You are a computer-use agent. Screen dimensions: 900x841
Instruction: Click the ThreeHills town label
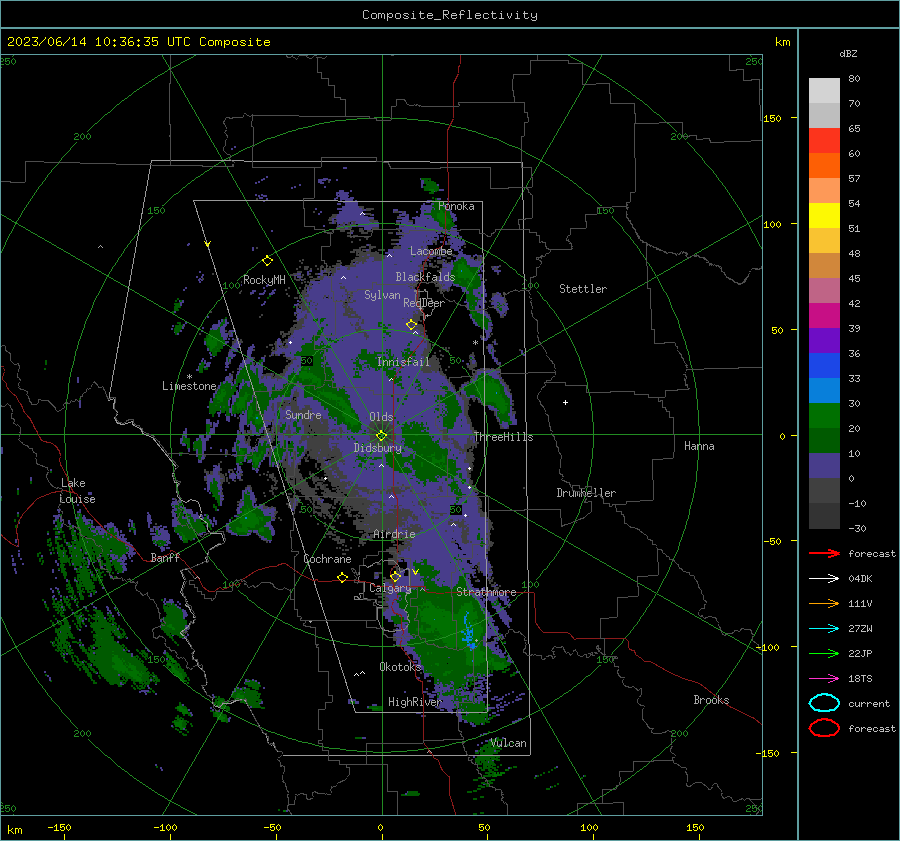point(503,437)
